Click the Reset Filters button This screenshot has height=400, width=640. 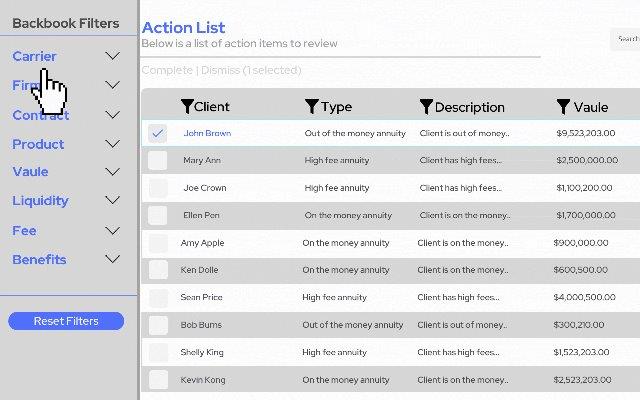pos(66,321)
